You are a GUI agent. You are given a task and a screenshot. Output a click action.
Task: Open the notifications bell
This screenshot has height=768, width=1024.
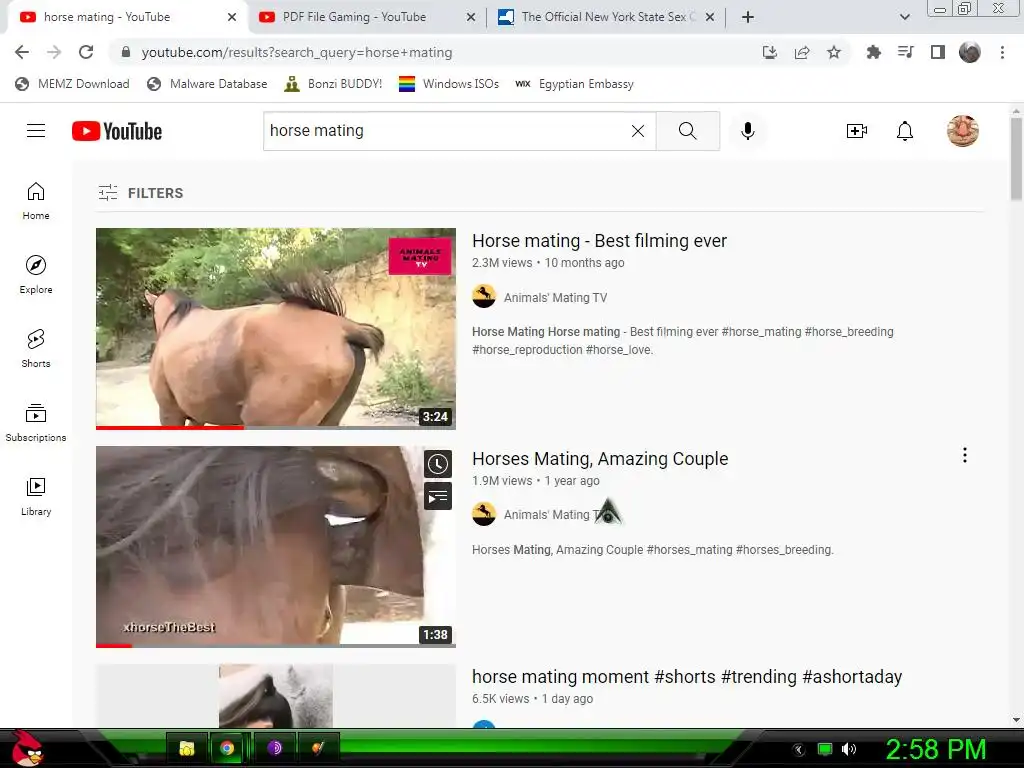[x=904, y=131]
